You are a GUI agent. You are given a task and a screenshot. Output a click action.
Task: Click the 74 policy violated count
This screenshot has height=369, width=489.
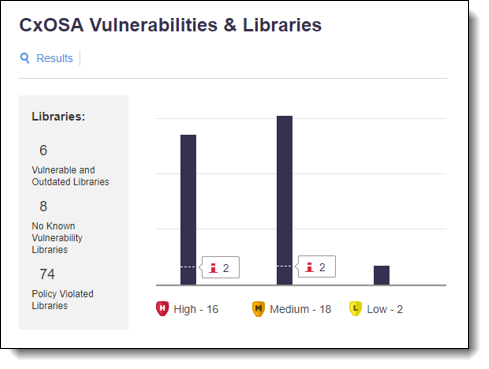pos(47,274)
